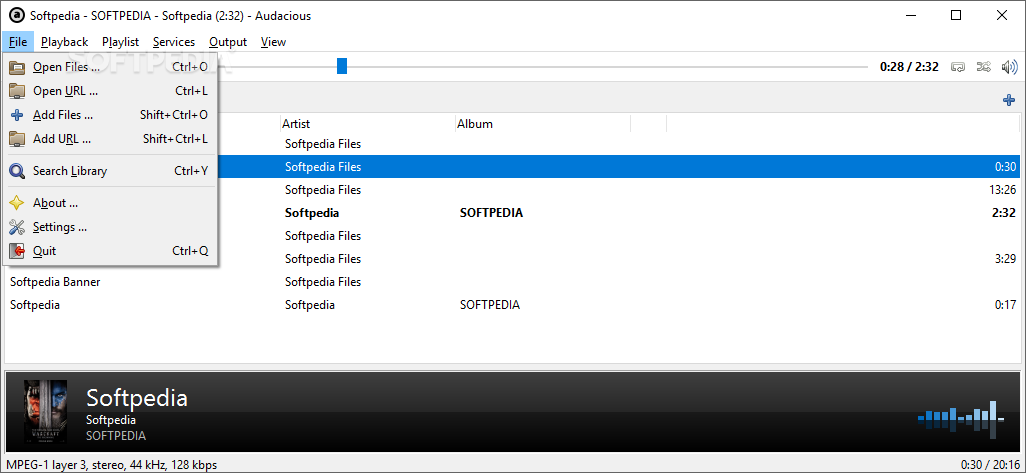Click the Quit exit icon
This screenshot has width=1026, height=473.
(17, 251)
